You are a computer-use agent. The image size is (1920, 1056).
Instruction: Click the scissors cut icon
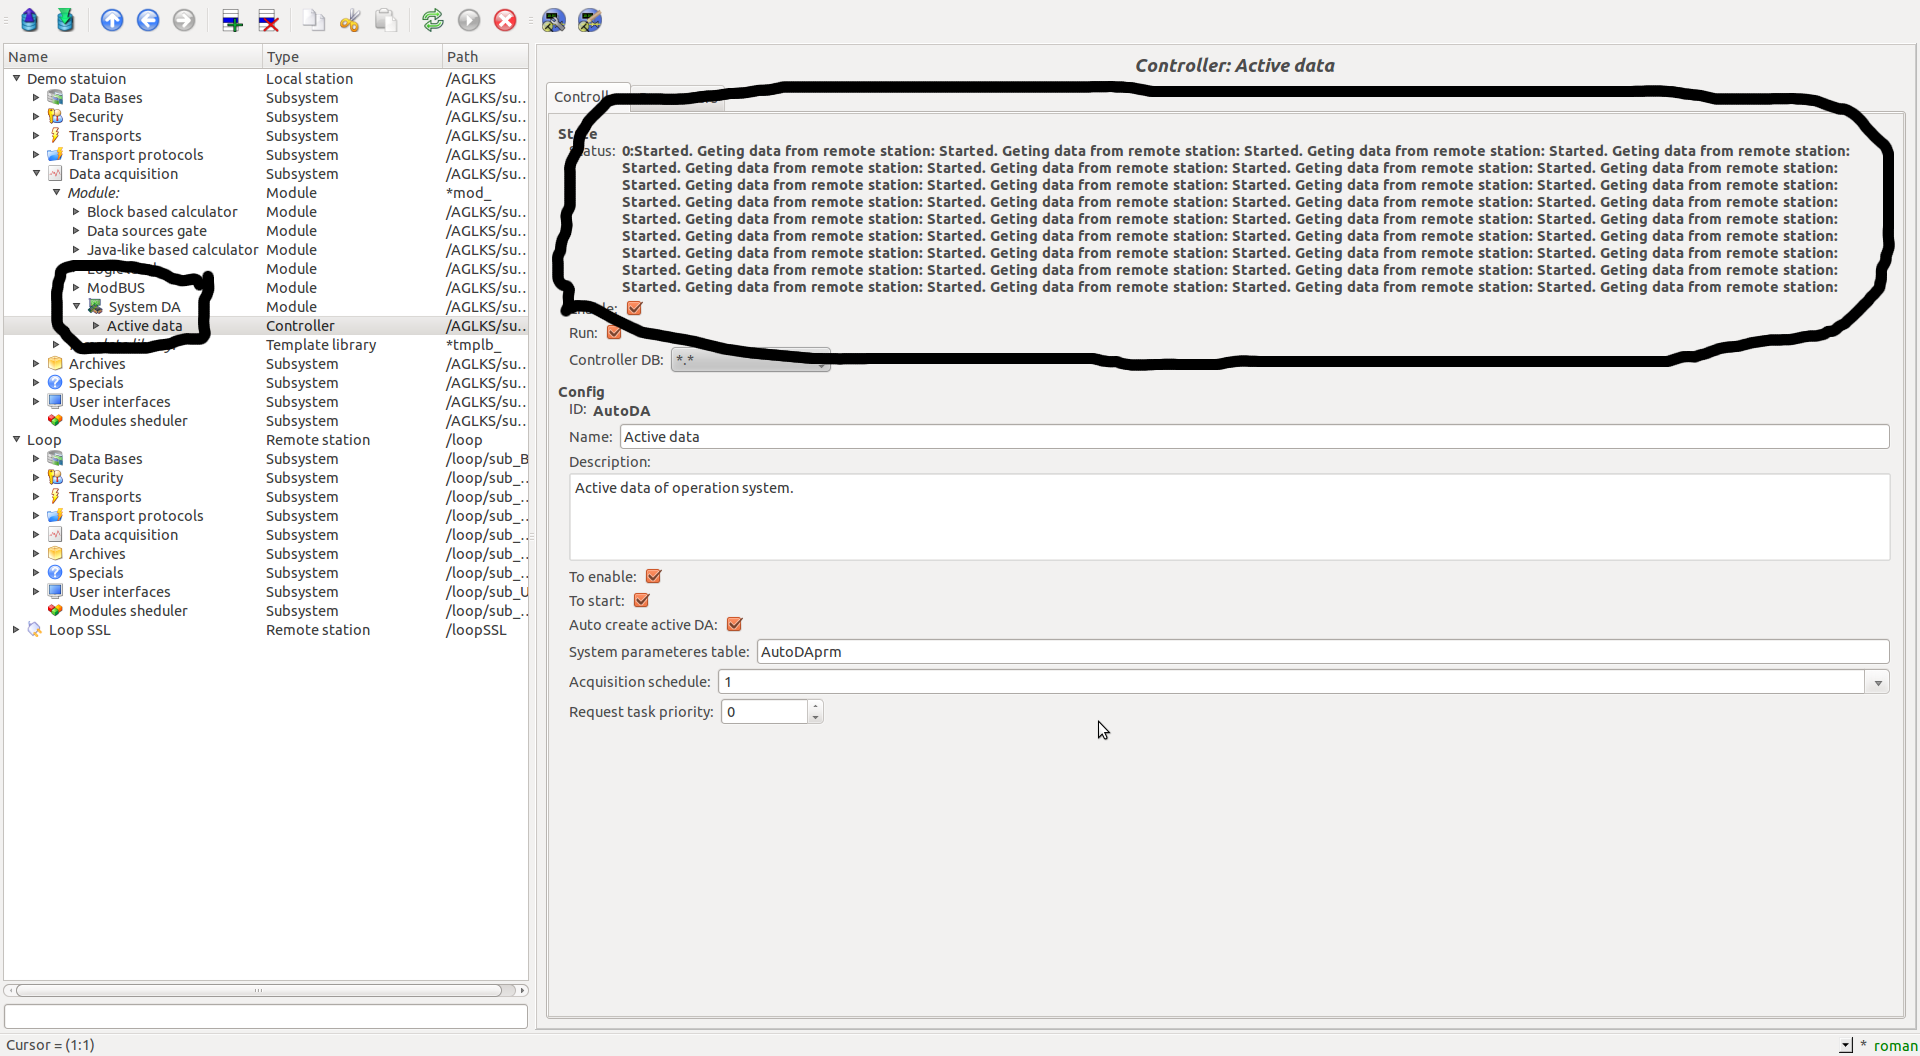pos(349,20)
